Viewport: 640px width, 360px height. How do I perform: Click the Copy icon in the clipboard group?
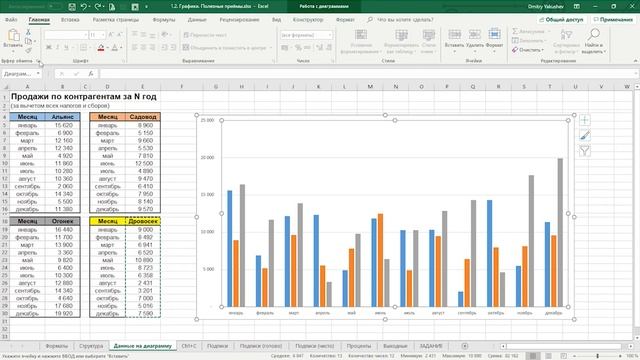pos(28,41)
